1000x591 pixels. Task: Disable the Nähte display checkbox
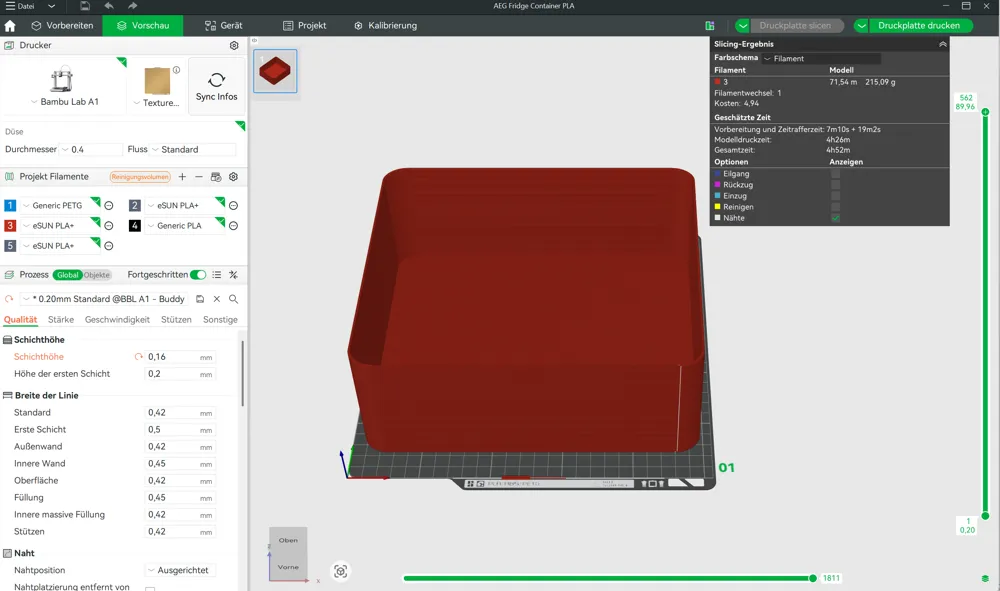point(835,218)
